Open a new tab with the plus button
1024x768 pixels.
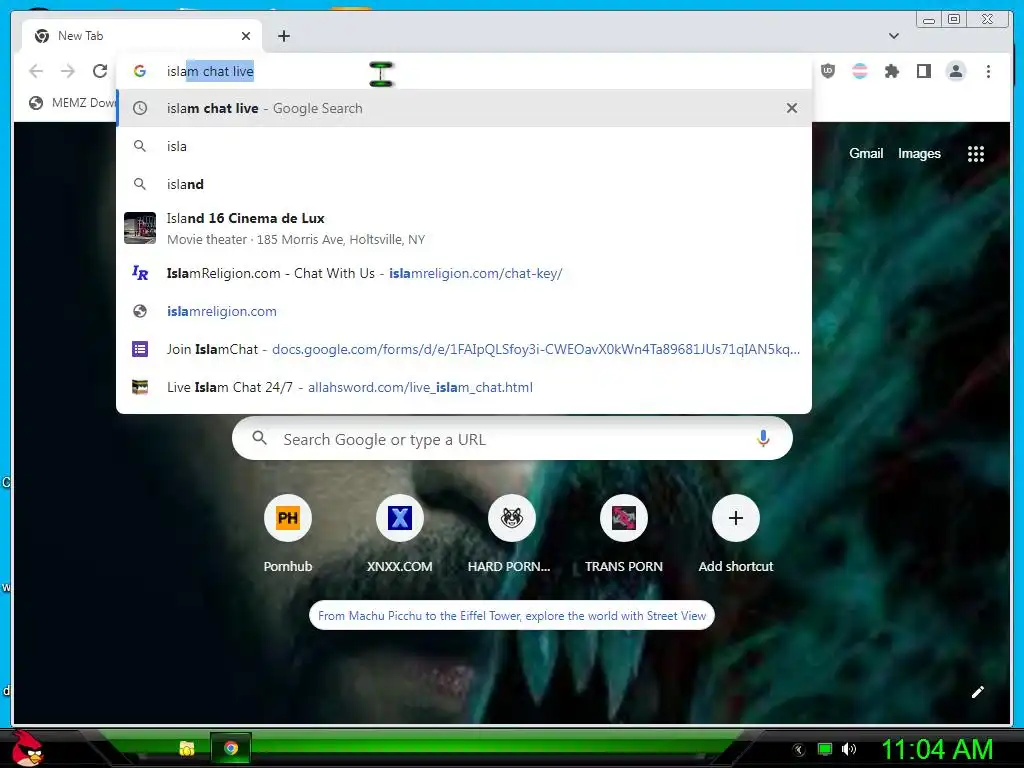point(283,36)
